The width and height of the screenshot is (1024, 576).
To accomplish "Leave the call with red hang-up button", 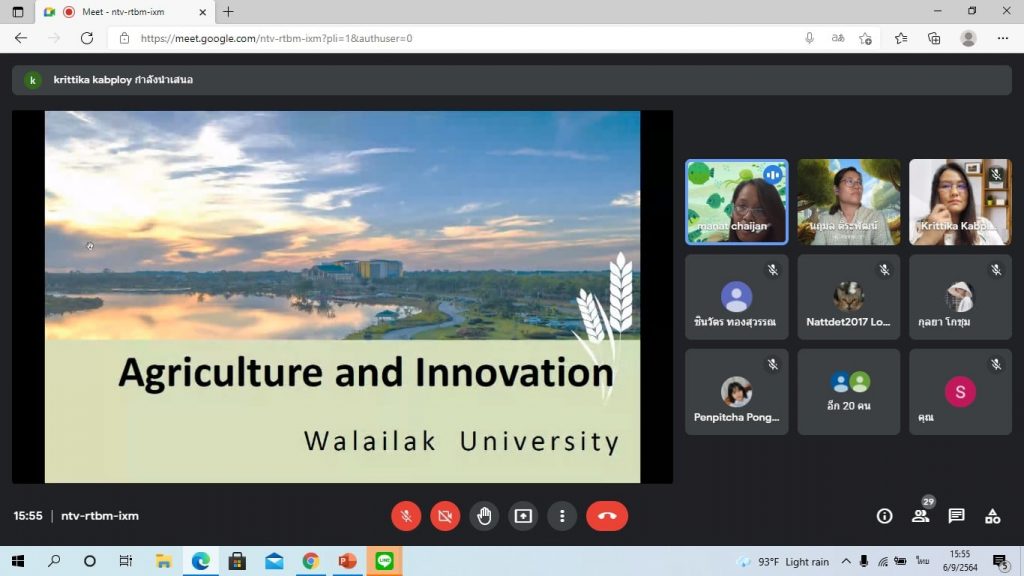I will tap(606, 516).
